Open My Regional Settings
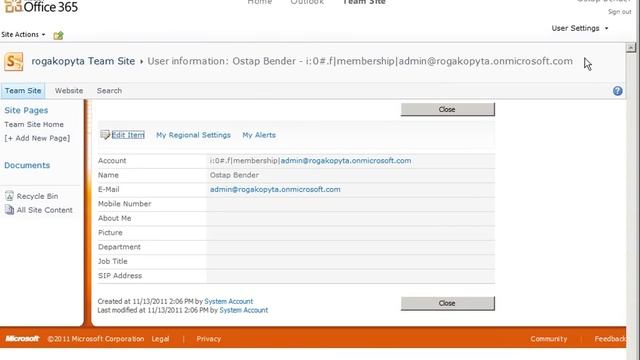The width and height of the screenshot is (640, 360). 193,135
